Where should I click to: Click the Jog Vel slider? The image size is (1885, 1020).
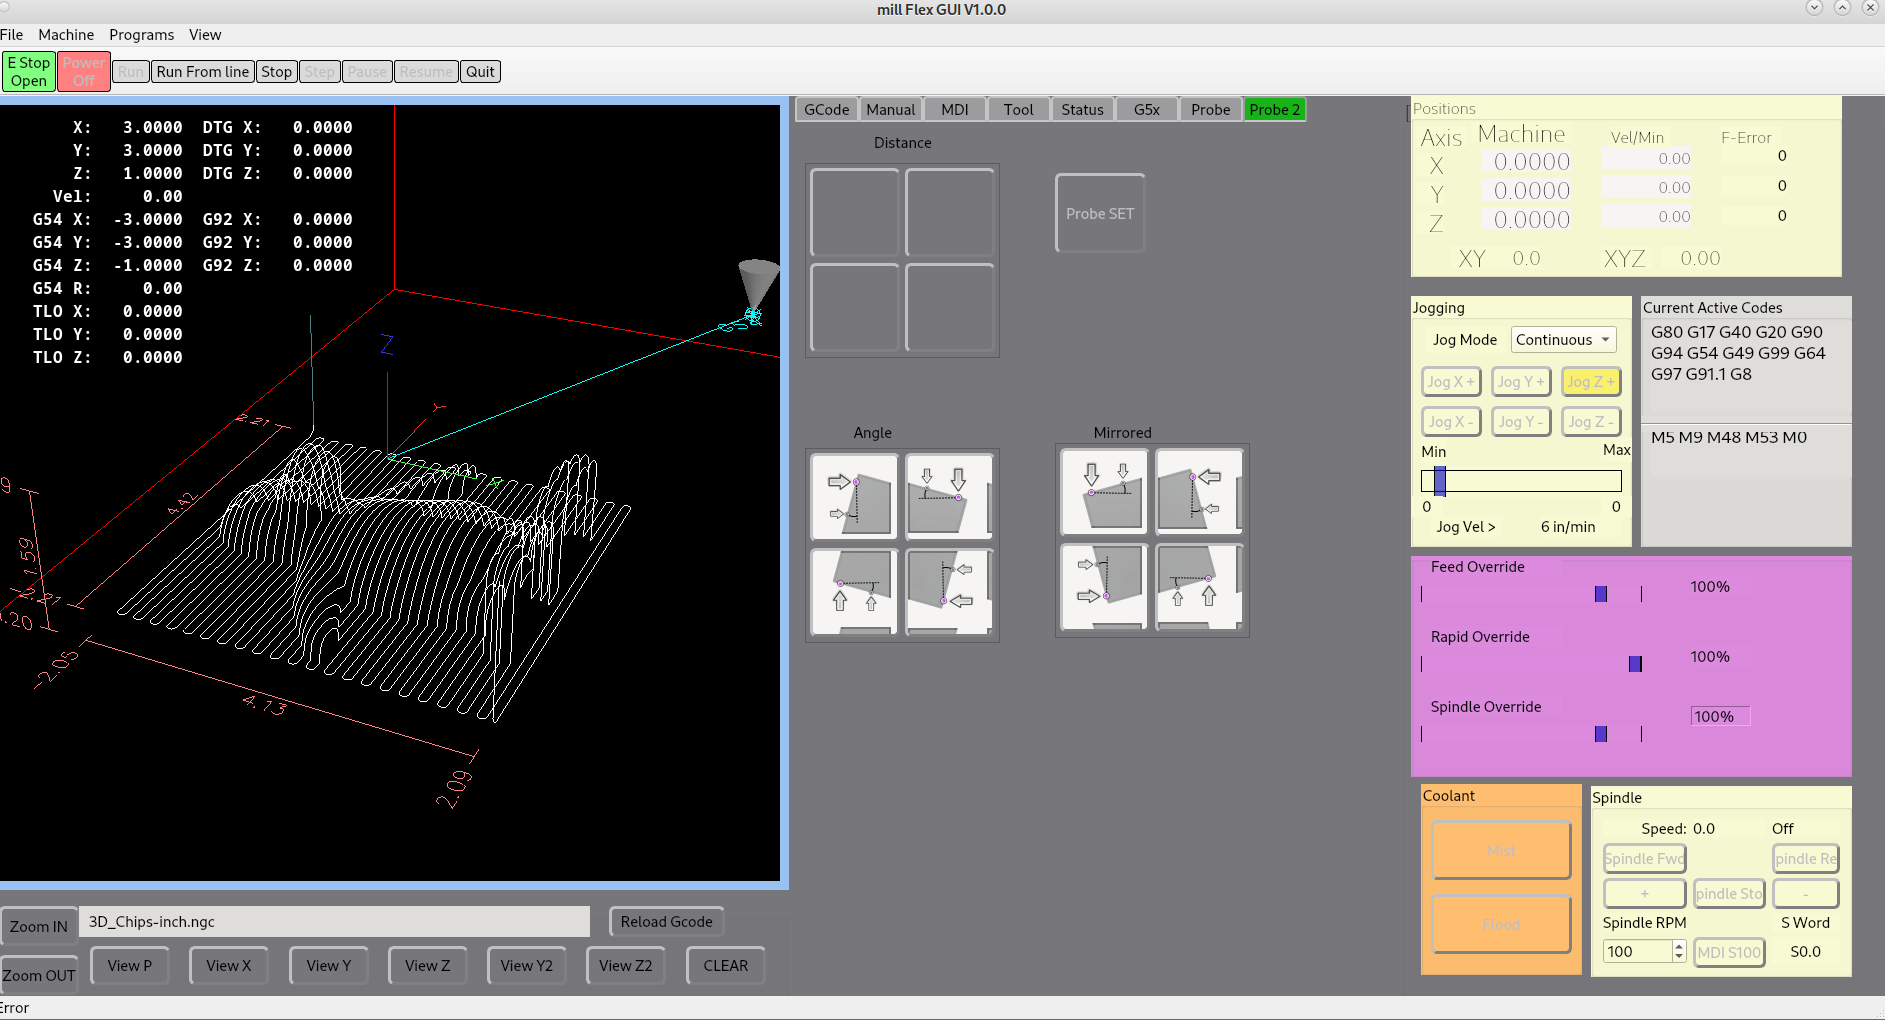click(x=1521, y=481)
